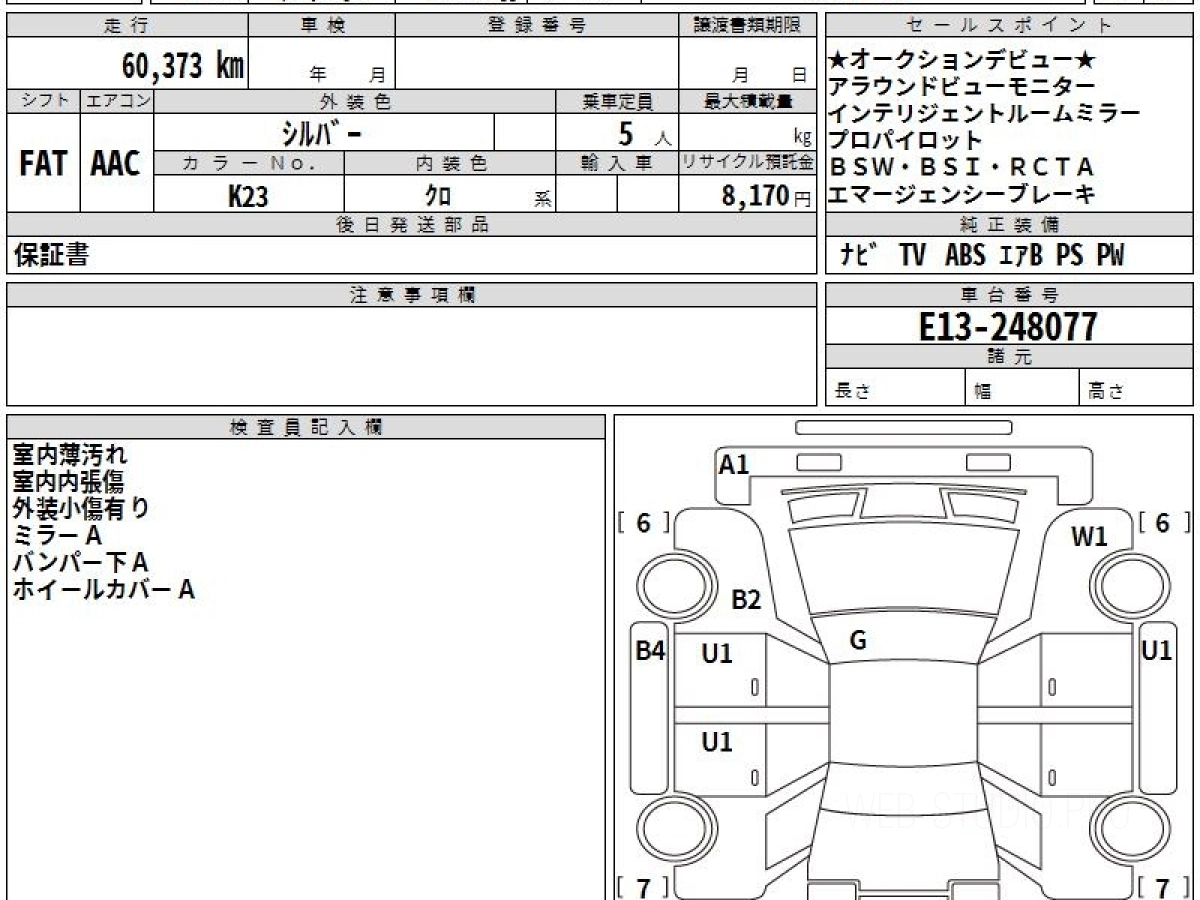
Task: Click the 譲渡書類期限 header
Action: (747, 26)
